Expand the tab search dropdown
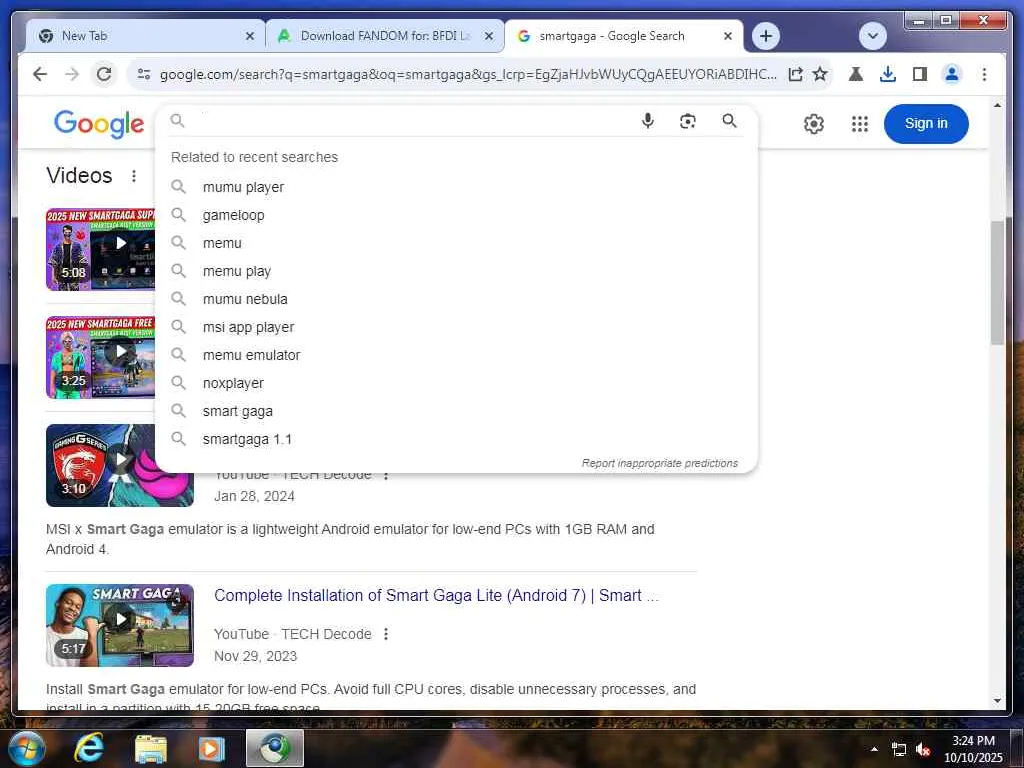Image resolution: width=1024 pixels, height=768 pixels. (x=872, y=36)
